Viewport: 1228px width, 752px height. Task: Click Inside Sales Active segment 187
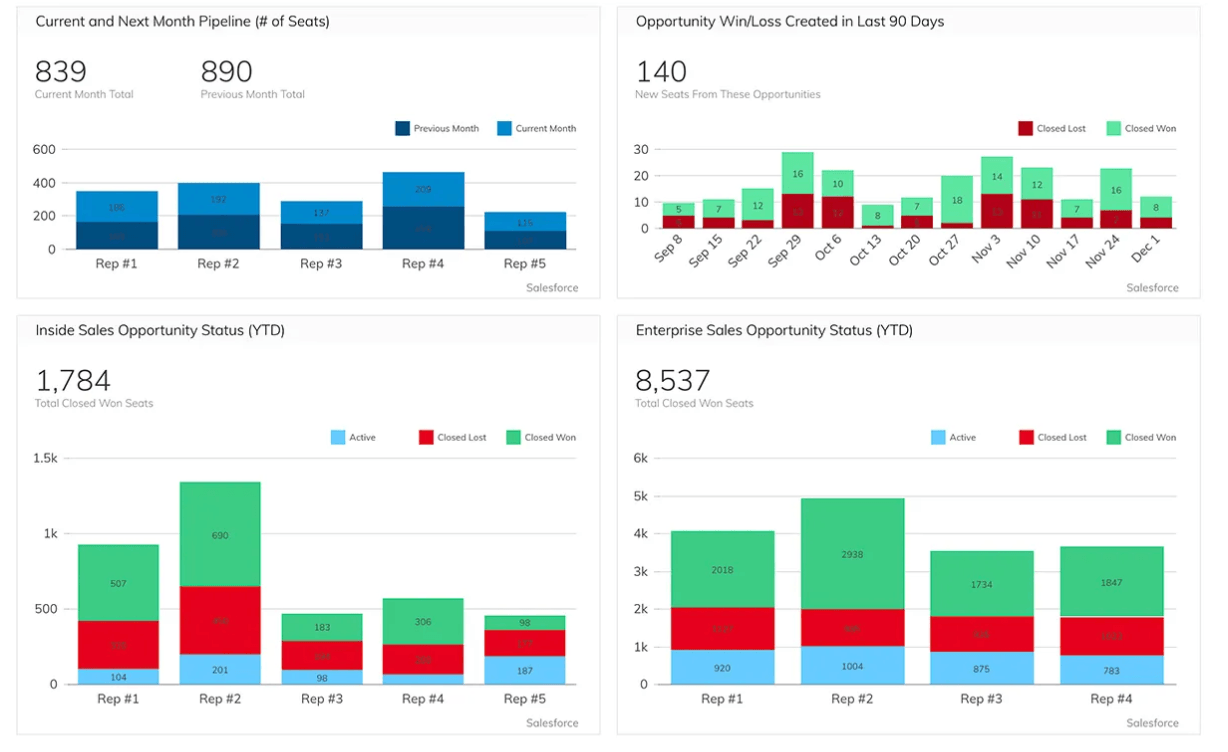(x=525, y=671)
